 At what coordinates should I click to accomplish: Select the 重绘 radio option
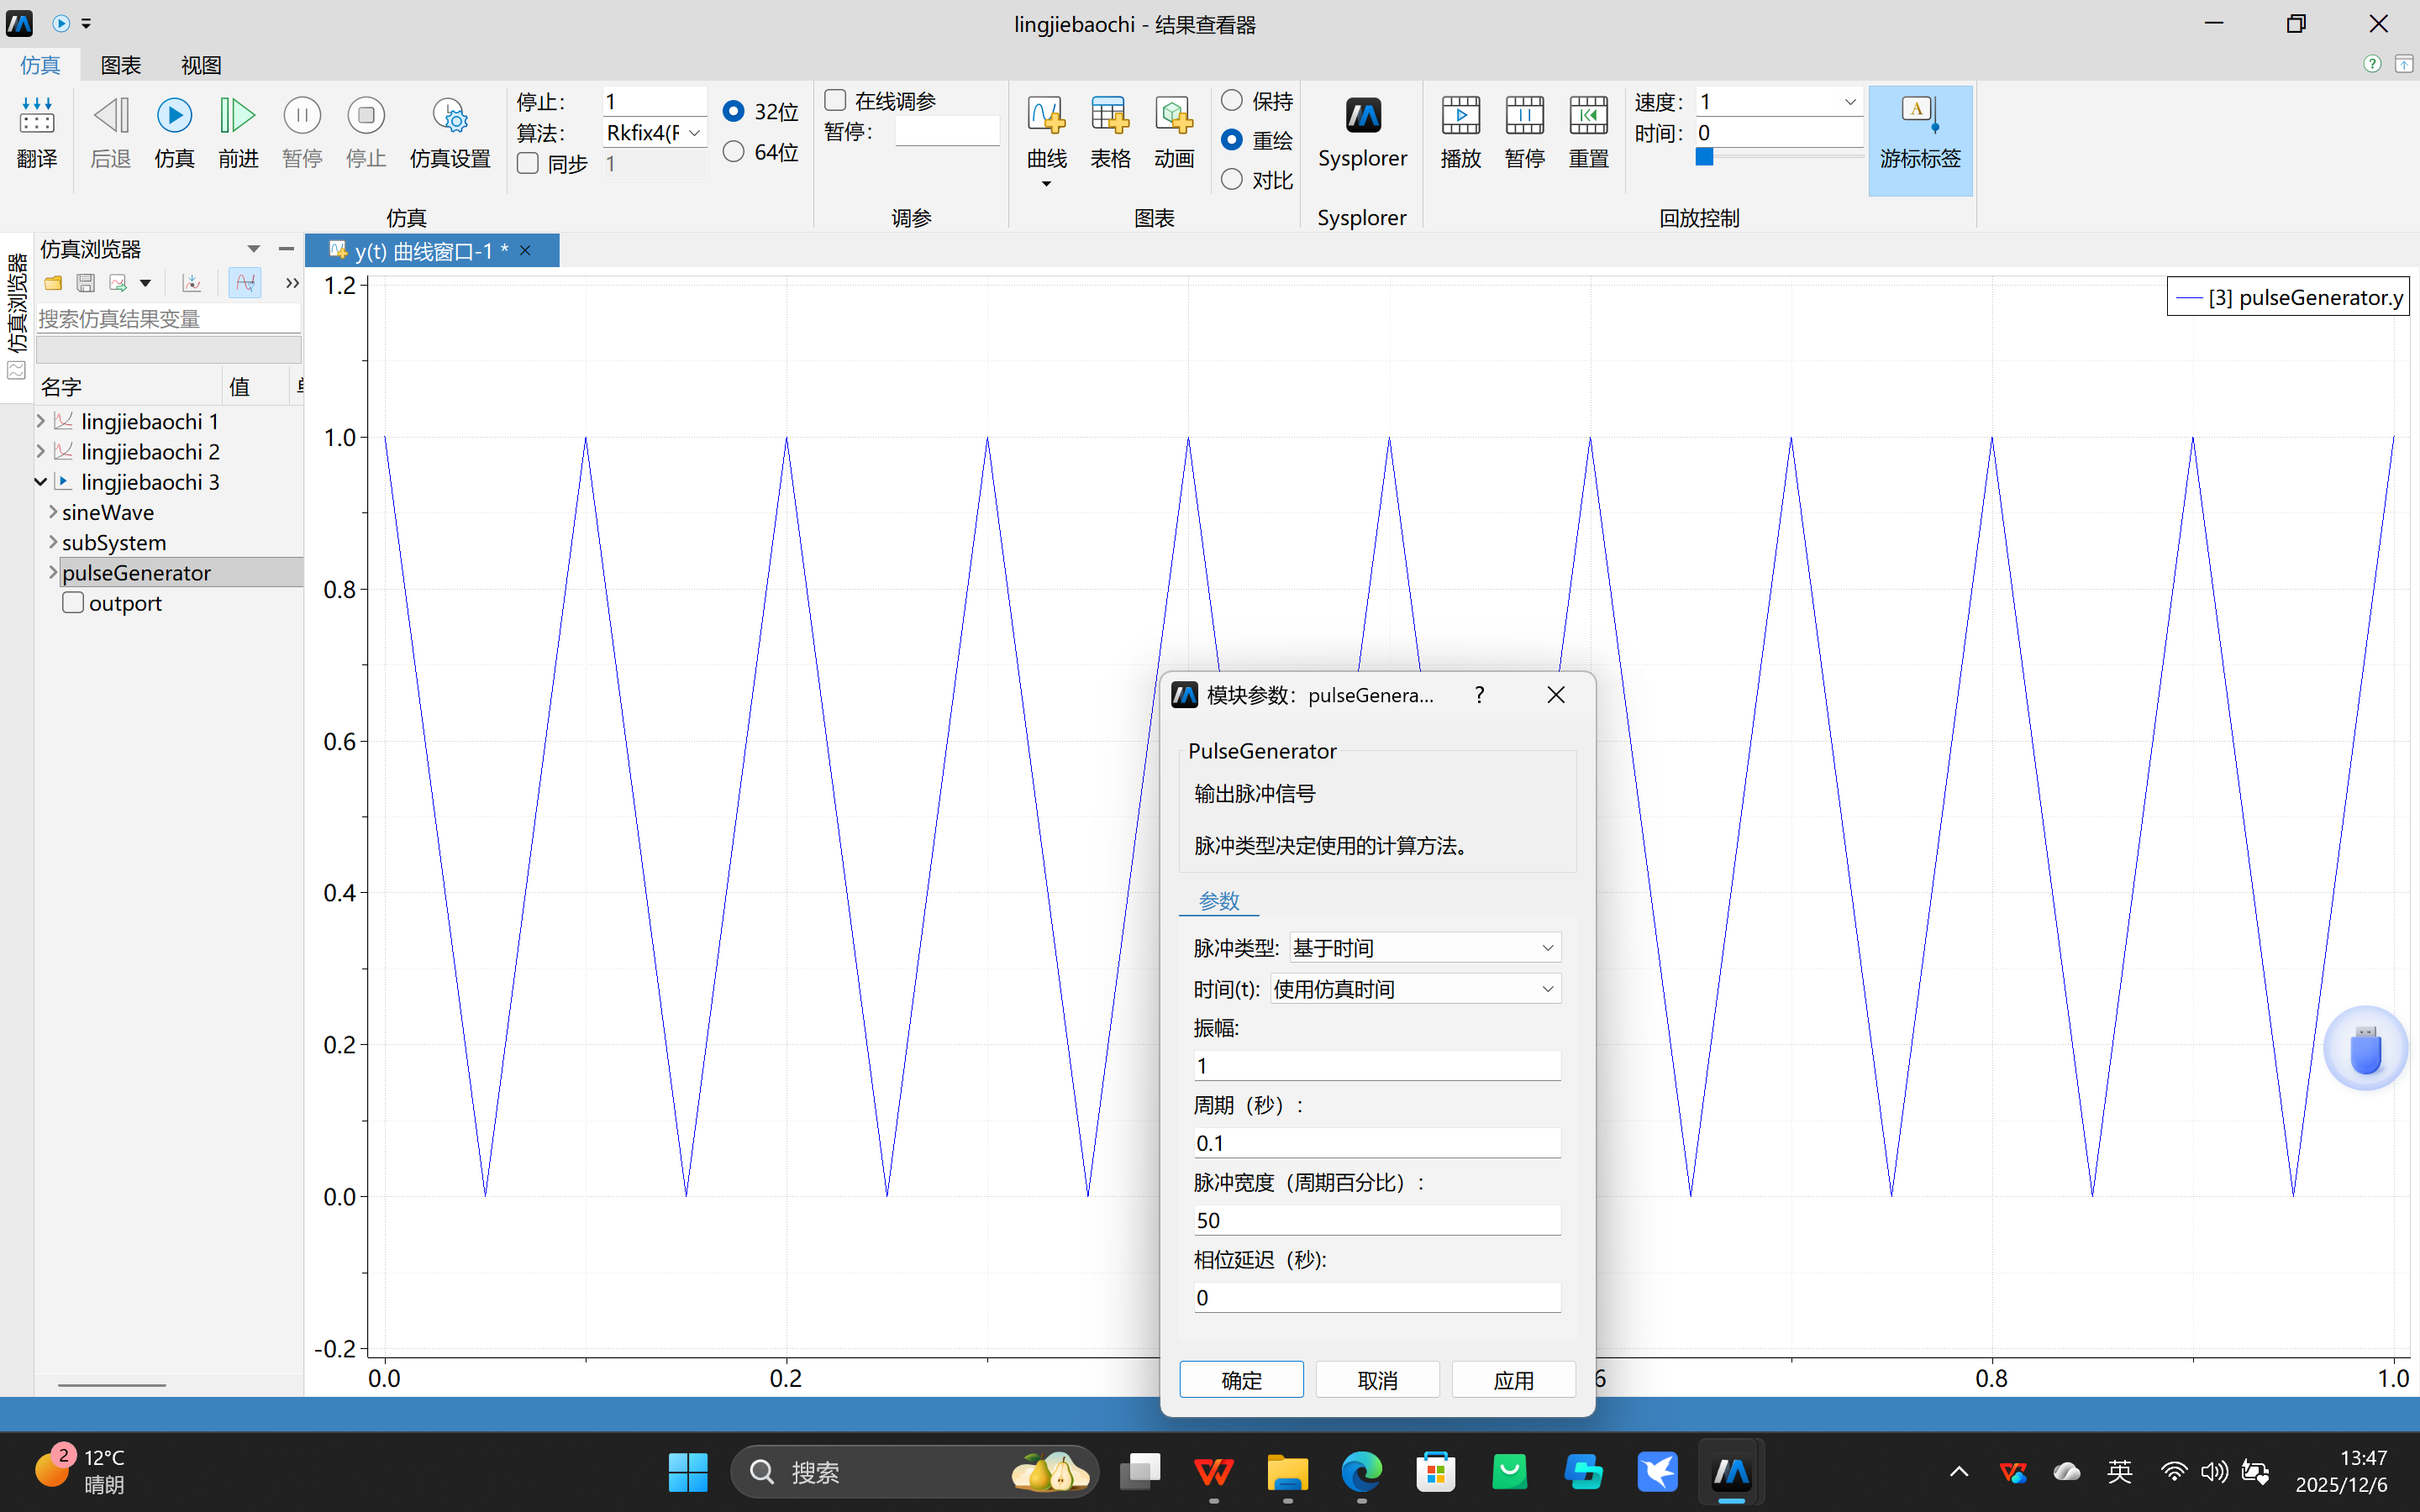1232,140
